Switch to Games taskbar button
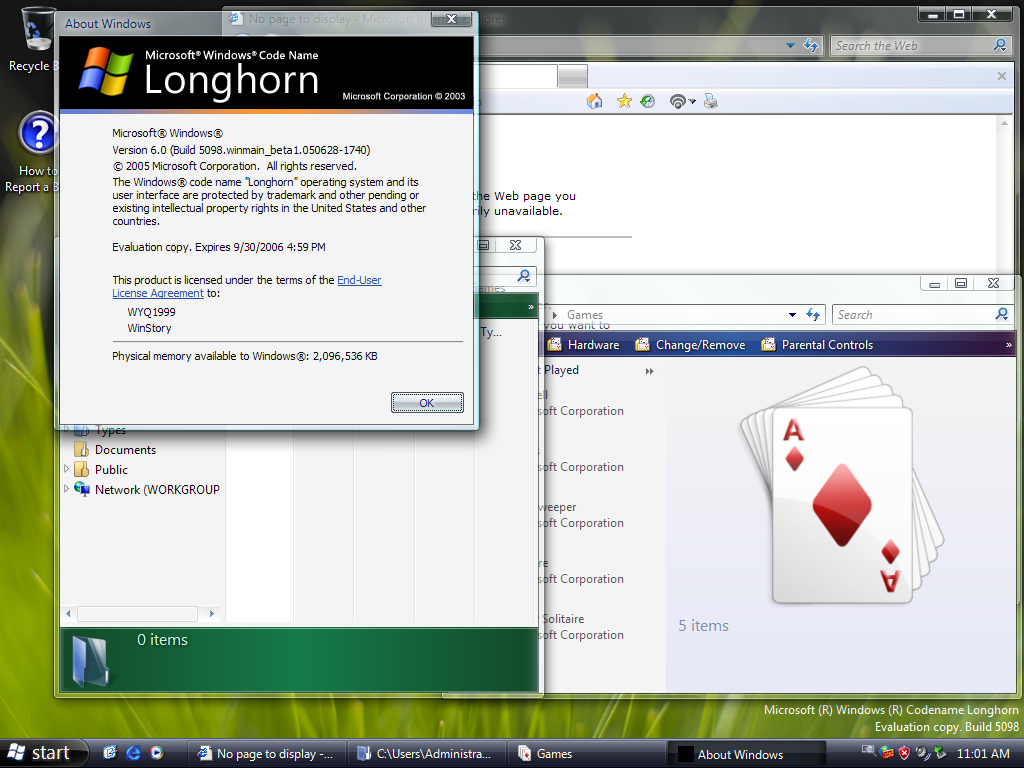This screenshot has width=1024, height=768. click(x=587, y=754)
